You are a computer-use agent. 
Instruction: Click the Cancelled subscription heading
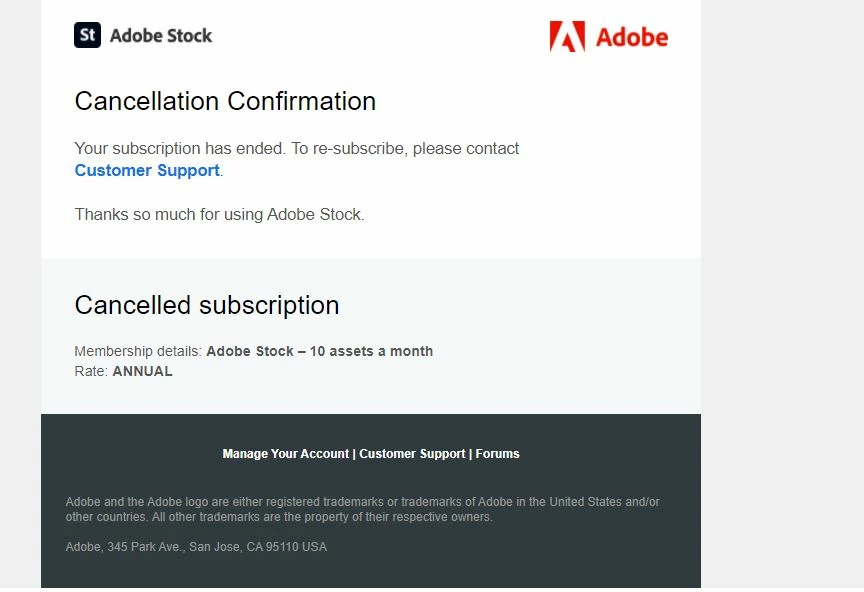(207, 305)
